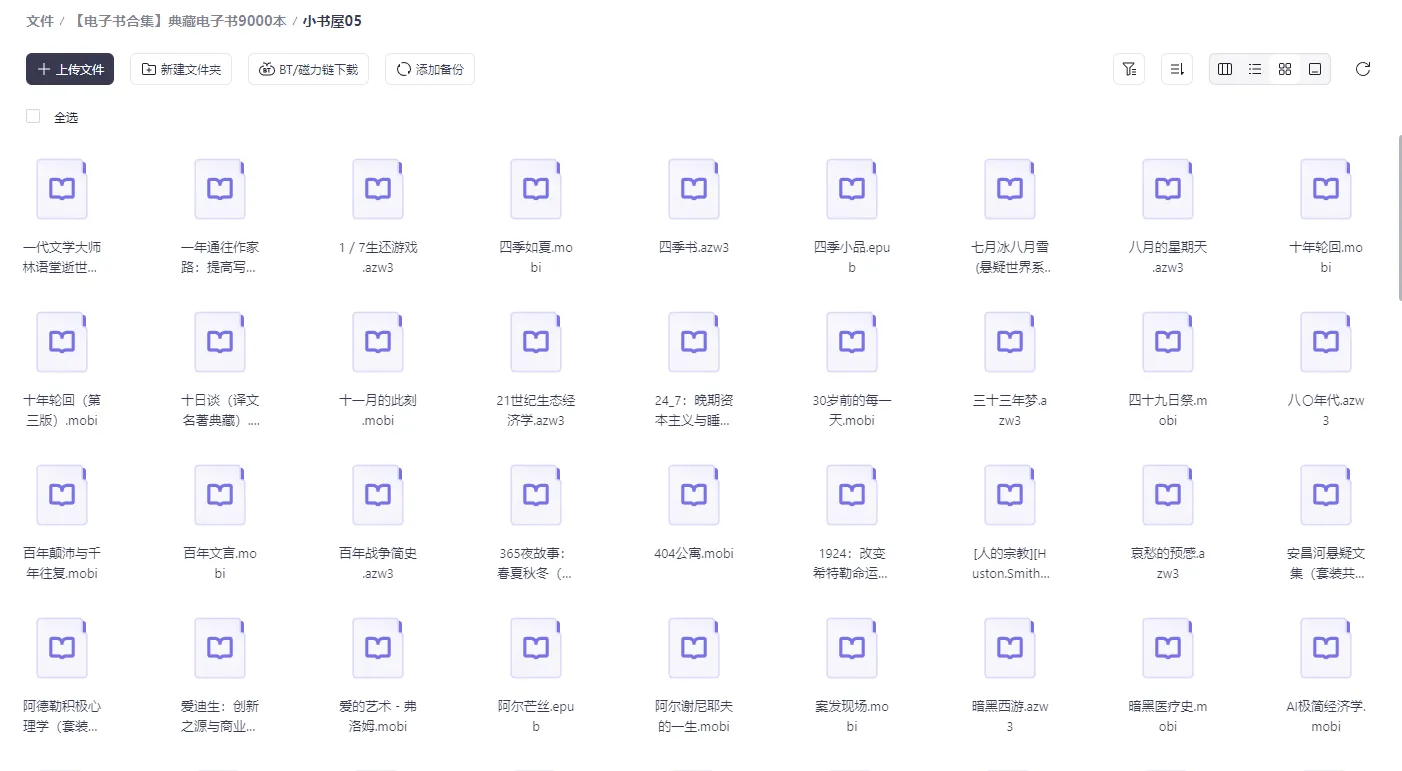This screenshot has height=771, width=1402.
Task: Switch to grid icon view
Action: coord(1285,69)
